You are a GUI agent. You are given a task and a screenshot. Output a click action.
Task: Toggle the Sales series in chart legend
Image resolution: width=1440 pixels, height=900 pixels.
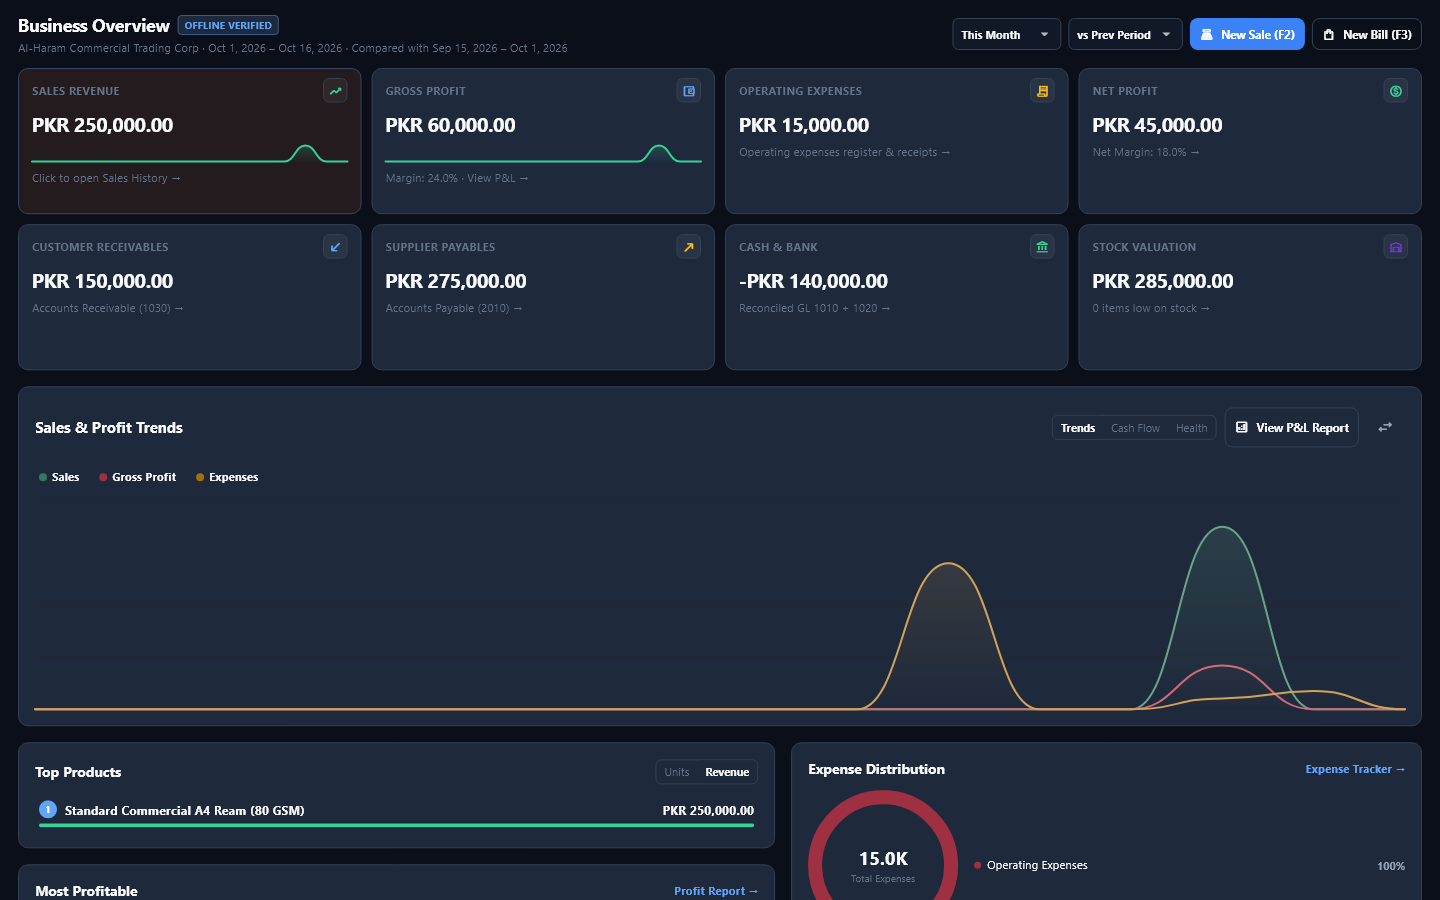[x=59, y=477]
